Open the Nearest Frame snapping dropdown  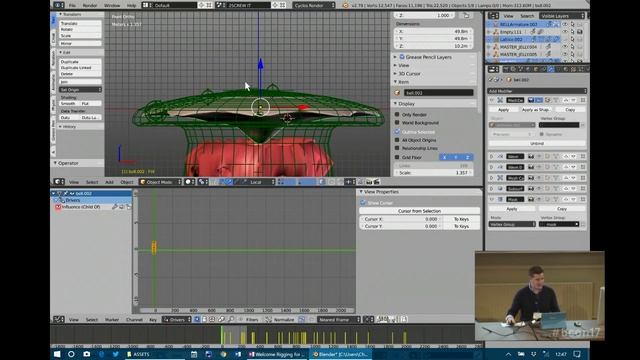[339, 320]
